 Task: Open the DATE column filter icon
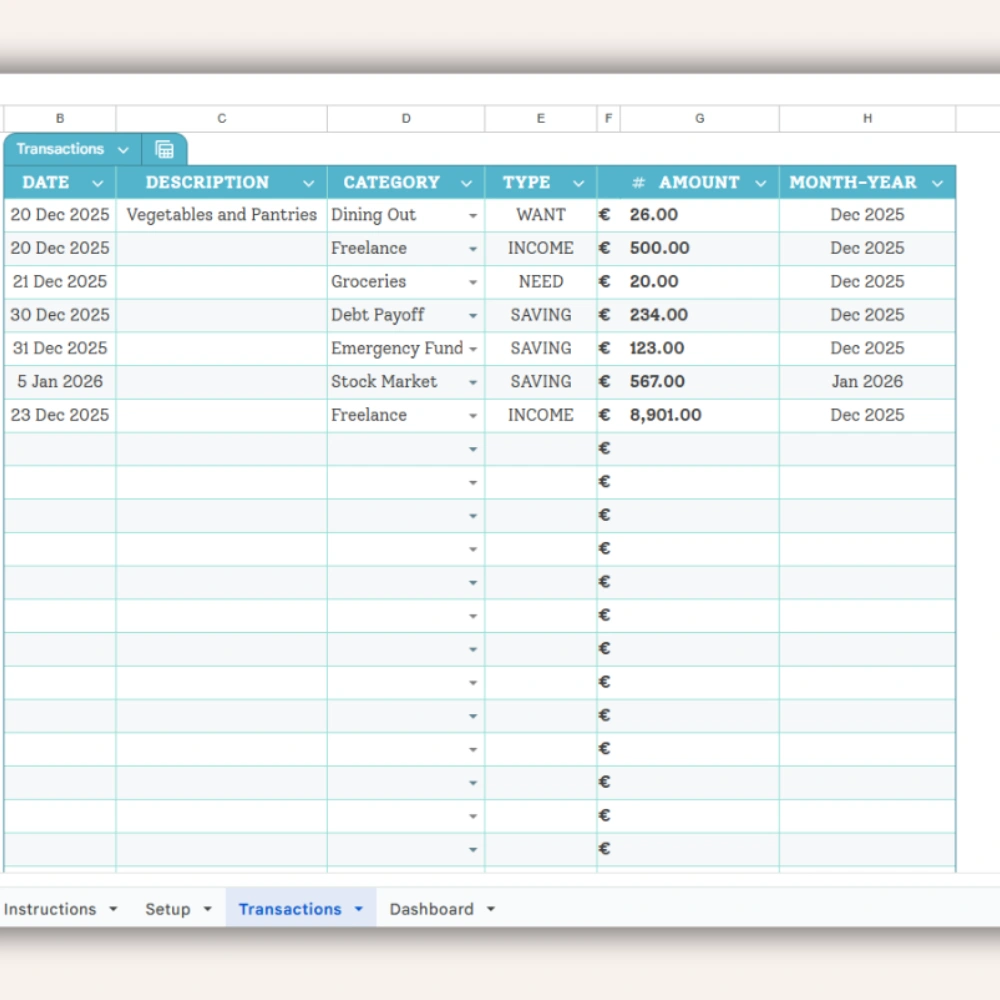(x=97, y=182)
